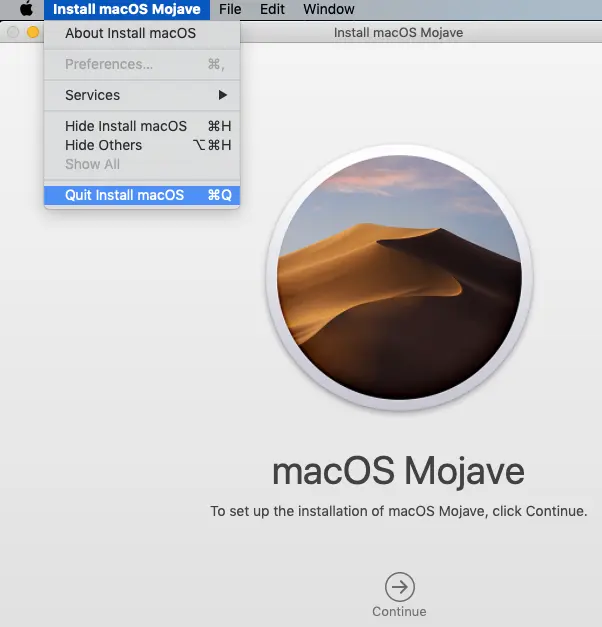The height and width of the screenshot is (627, 602).
Task: Click the macOS Mojave dune artwork
Action: (399, 277)
